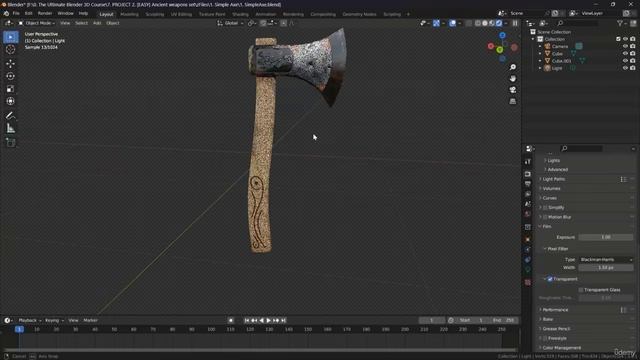Select the Rotate tool

(x=11, y=76)
